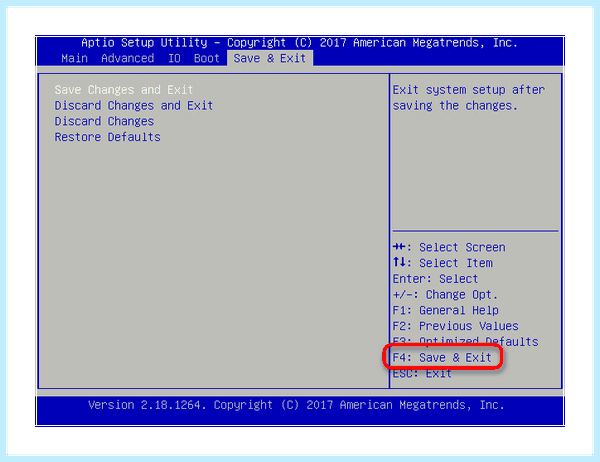Viewport: 600px width, 462px height.
Task: Click the Version 2.18.1264 footer text
Action: 297,405
